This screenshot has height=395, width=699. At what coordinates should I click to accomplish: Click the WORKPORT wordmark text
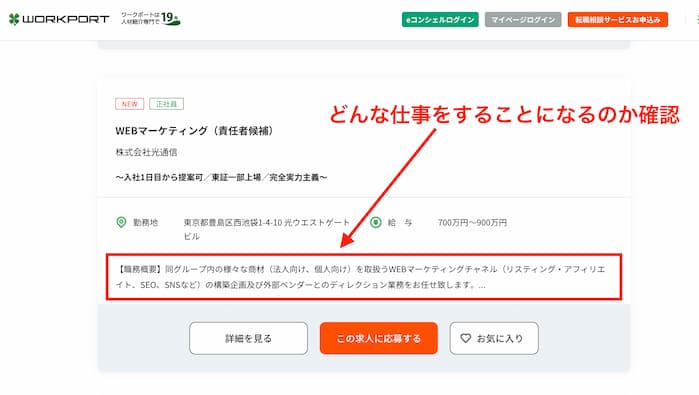(66, 19)
